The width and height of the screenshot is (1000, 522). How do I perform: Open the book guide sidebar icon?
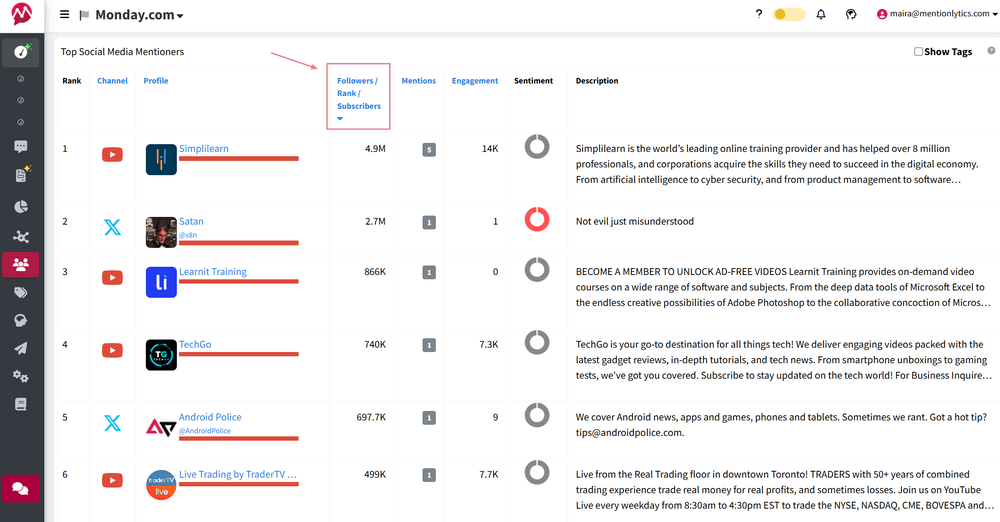(x=21, y=404)
